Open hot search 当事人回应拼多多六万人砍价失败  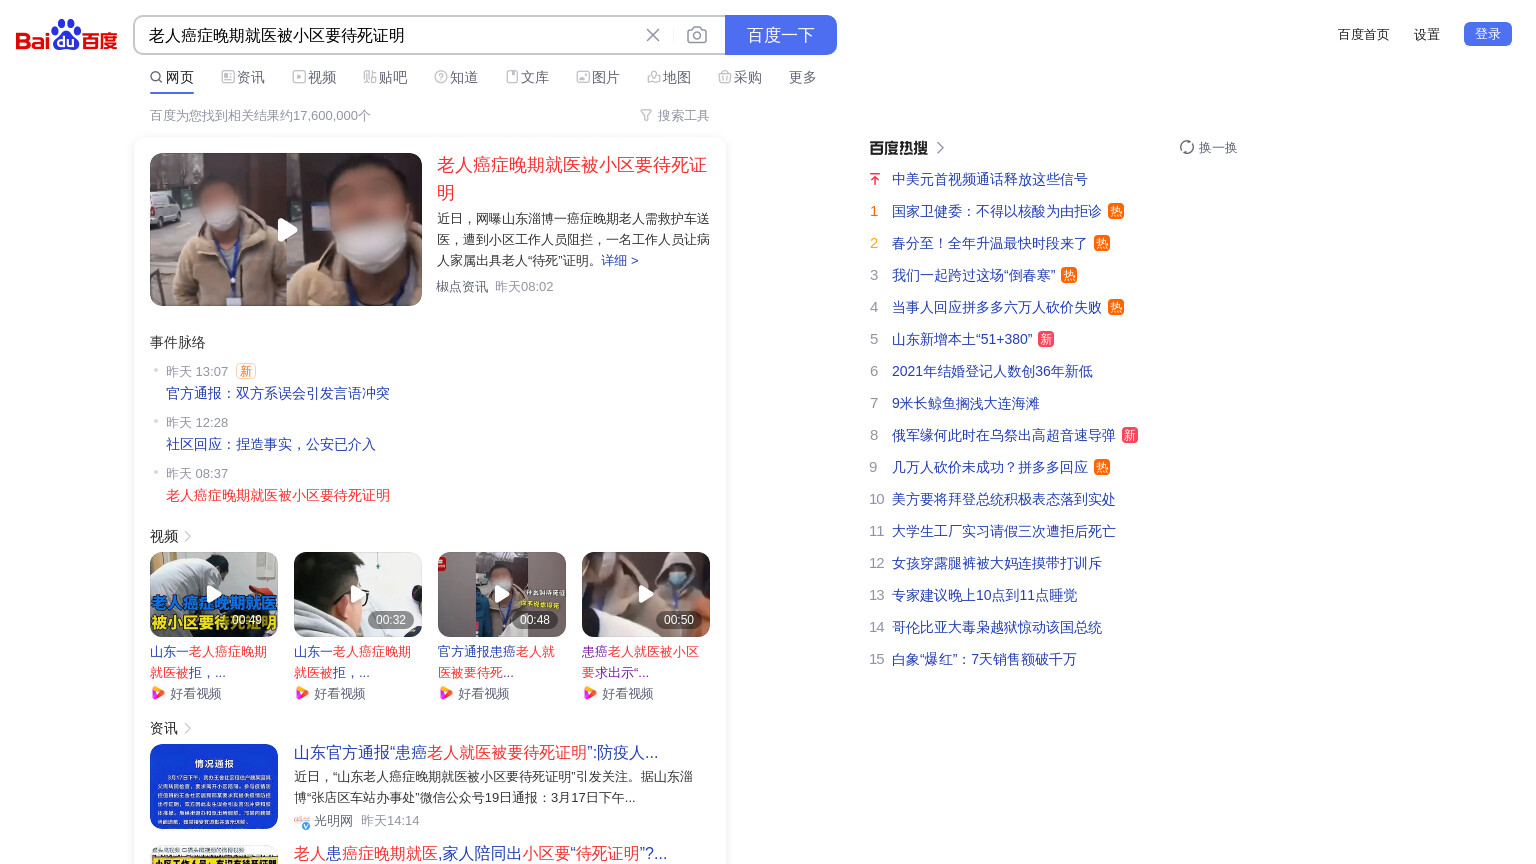coord(997,307)
